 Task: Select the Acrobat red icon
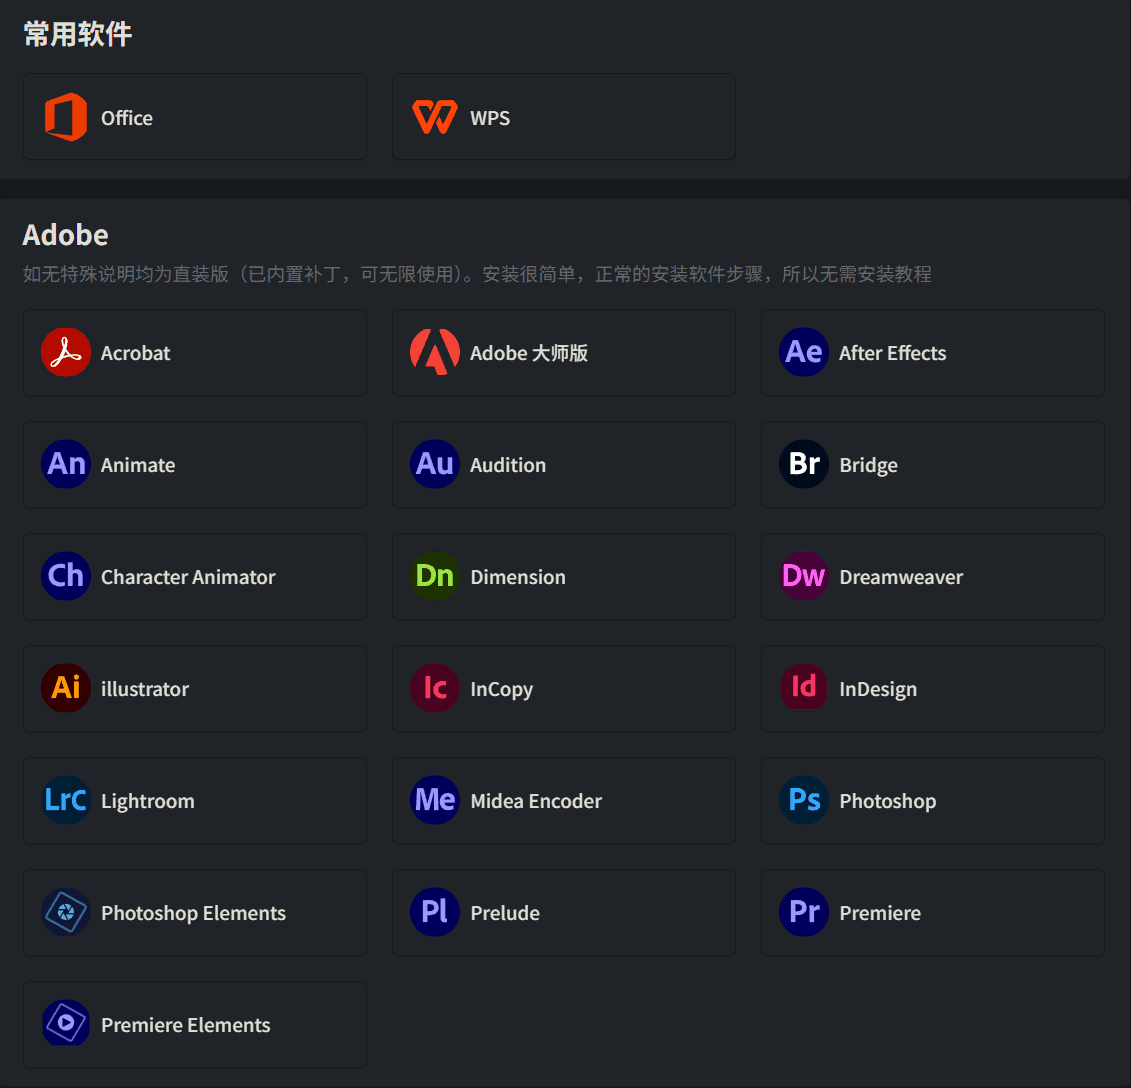66,352
